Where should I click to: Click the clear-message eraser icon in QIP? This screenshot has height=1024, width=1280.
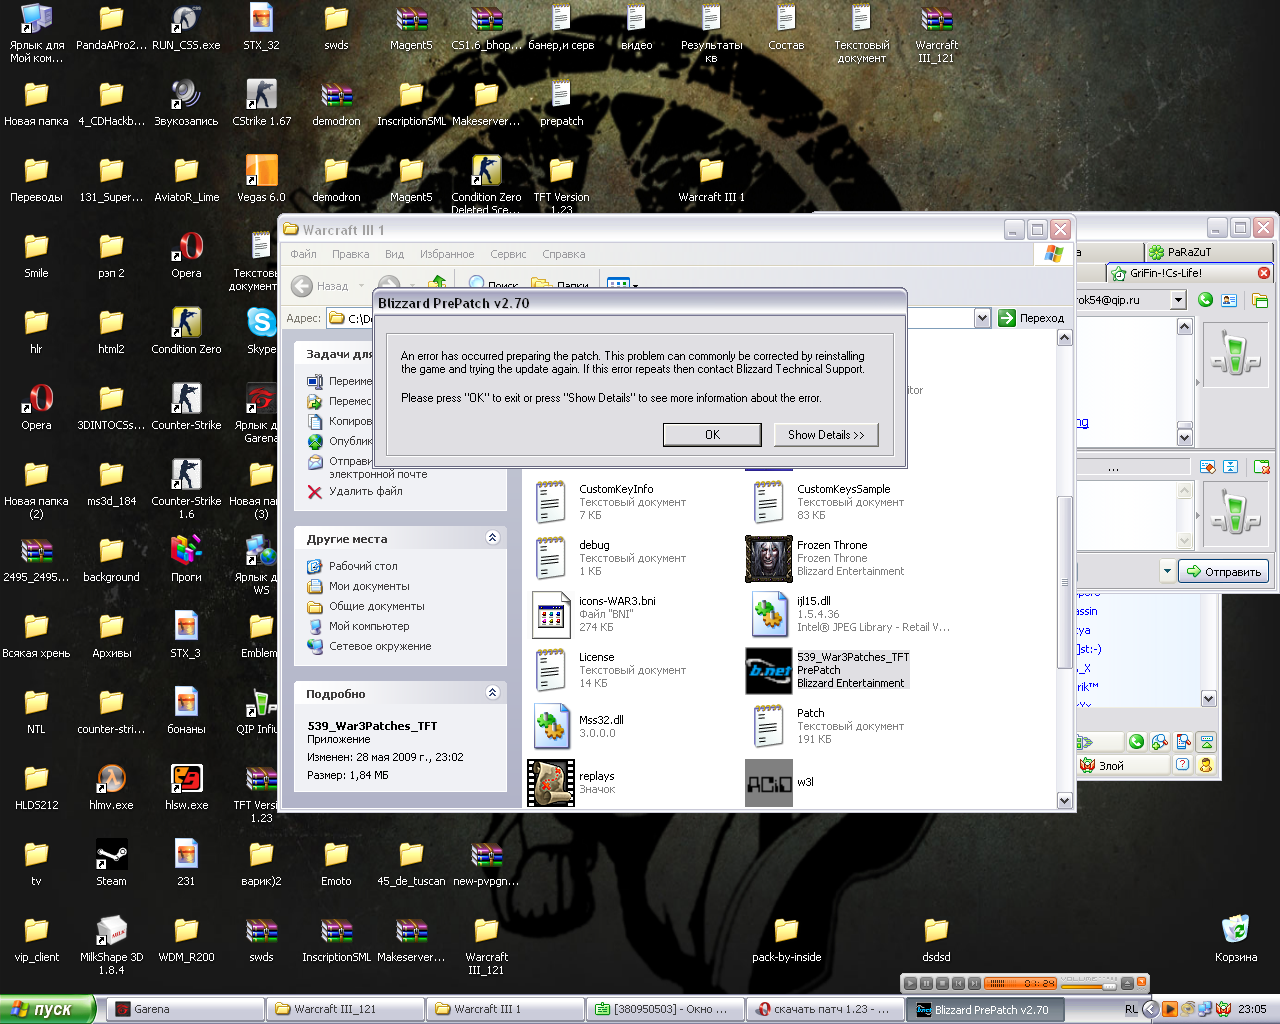tap(1207, 467)
